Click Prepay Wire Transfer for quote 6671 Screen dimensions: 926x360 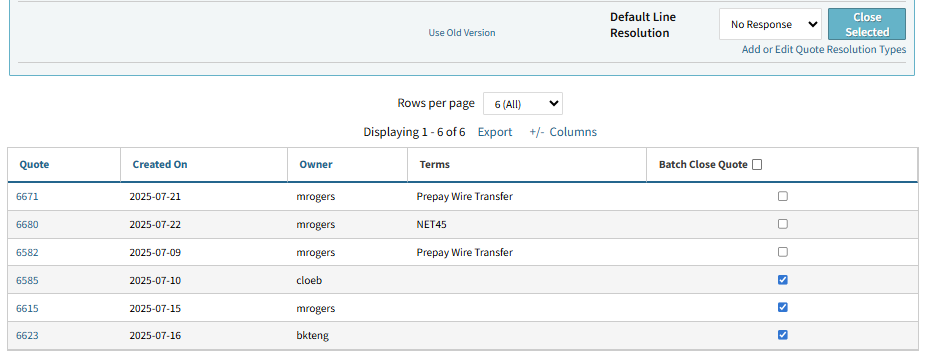[x=465, y=197]
